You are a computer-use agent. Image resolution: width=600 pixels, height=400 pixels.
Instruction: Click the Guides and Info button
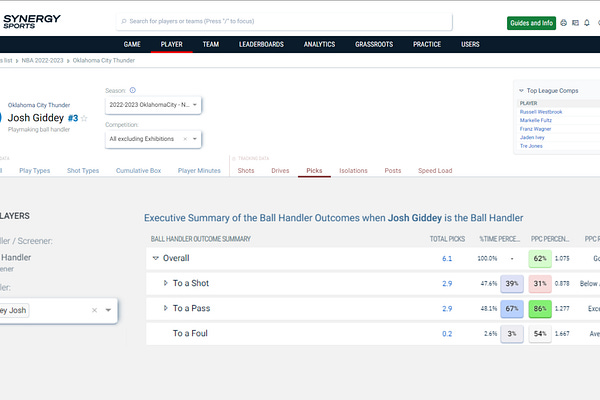pyautogui.click(x=532, y=23)
